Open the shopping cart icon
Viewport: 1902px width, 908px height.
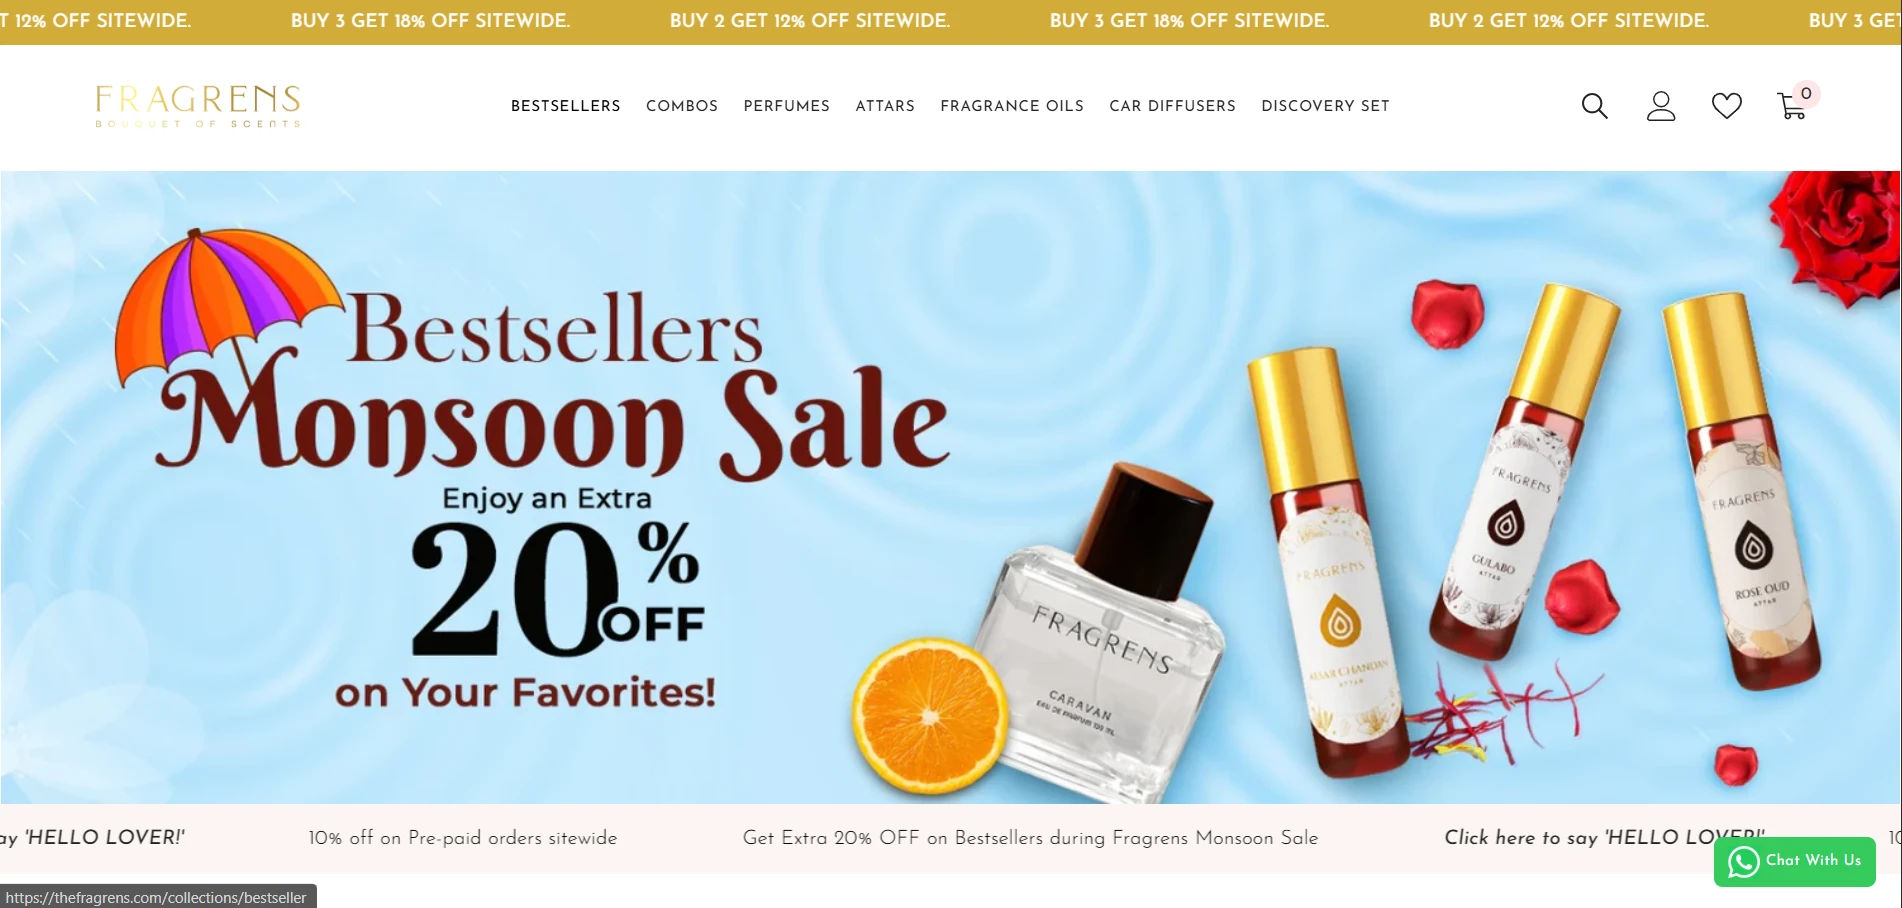[x=1792, y=106]
